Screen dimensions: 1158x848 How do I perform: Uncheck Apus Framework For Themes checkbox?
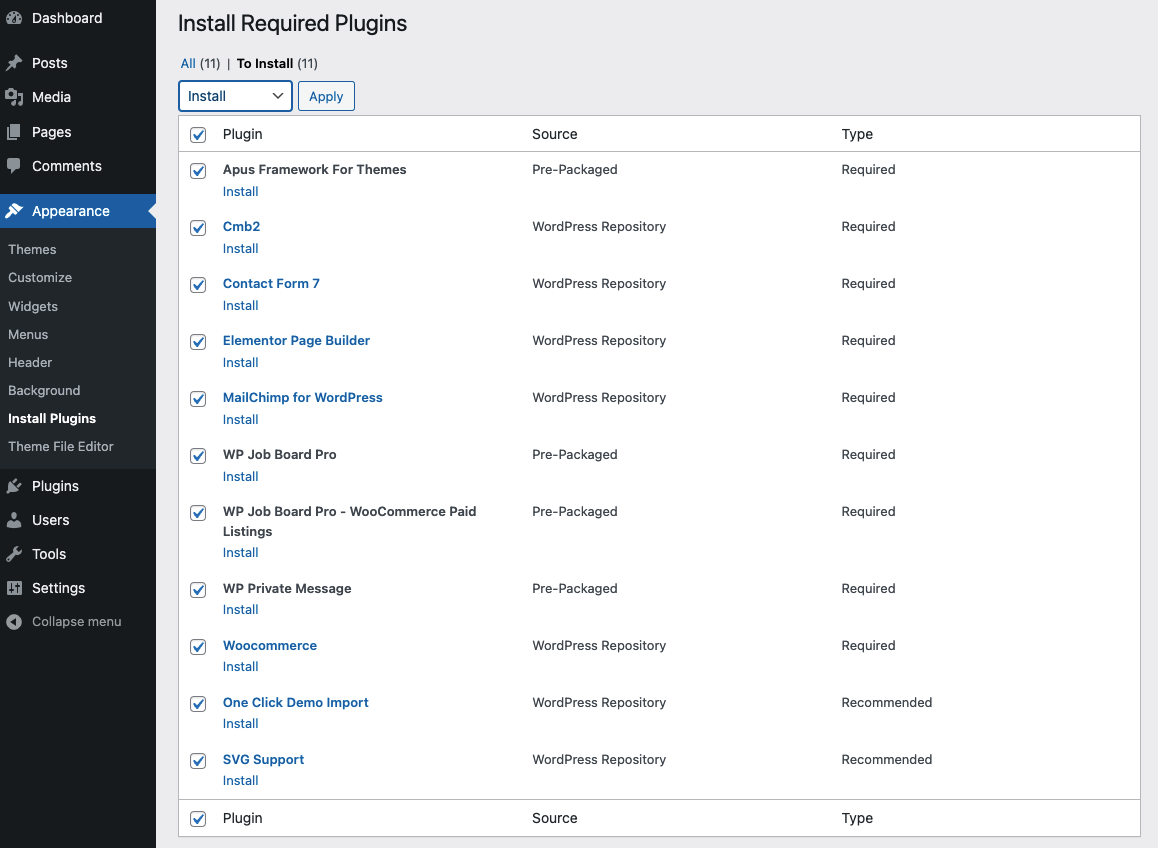pyautogui.click(x=198, y=171)
